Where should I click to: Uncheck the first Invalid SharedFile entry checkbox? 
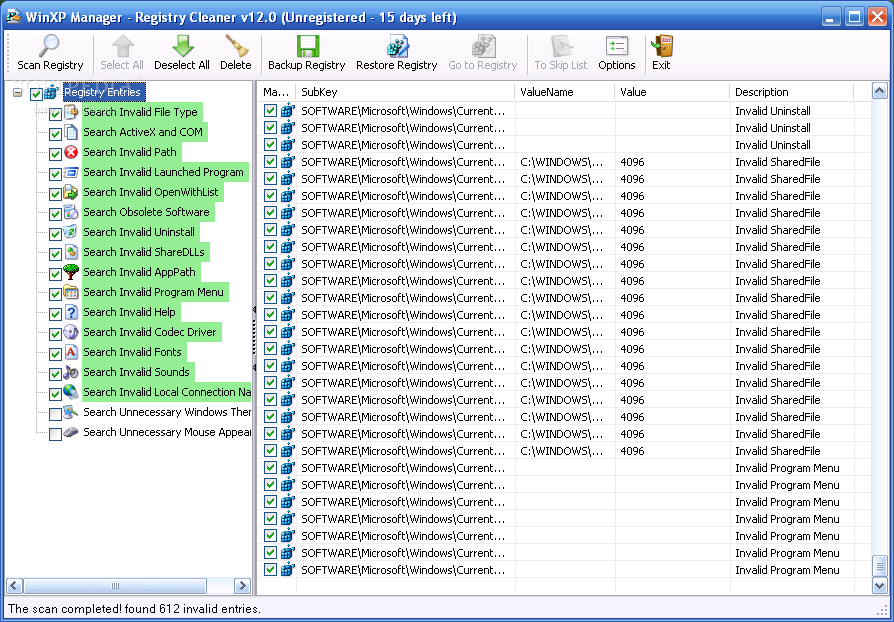pyautogui.click(x=270, y=161)
